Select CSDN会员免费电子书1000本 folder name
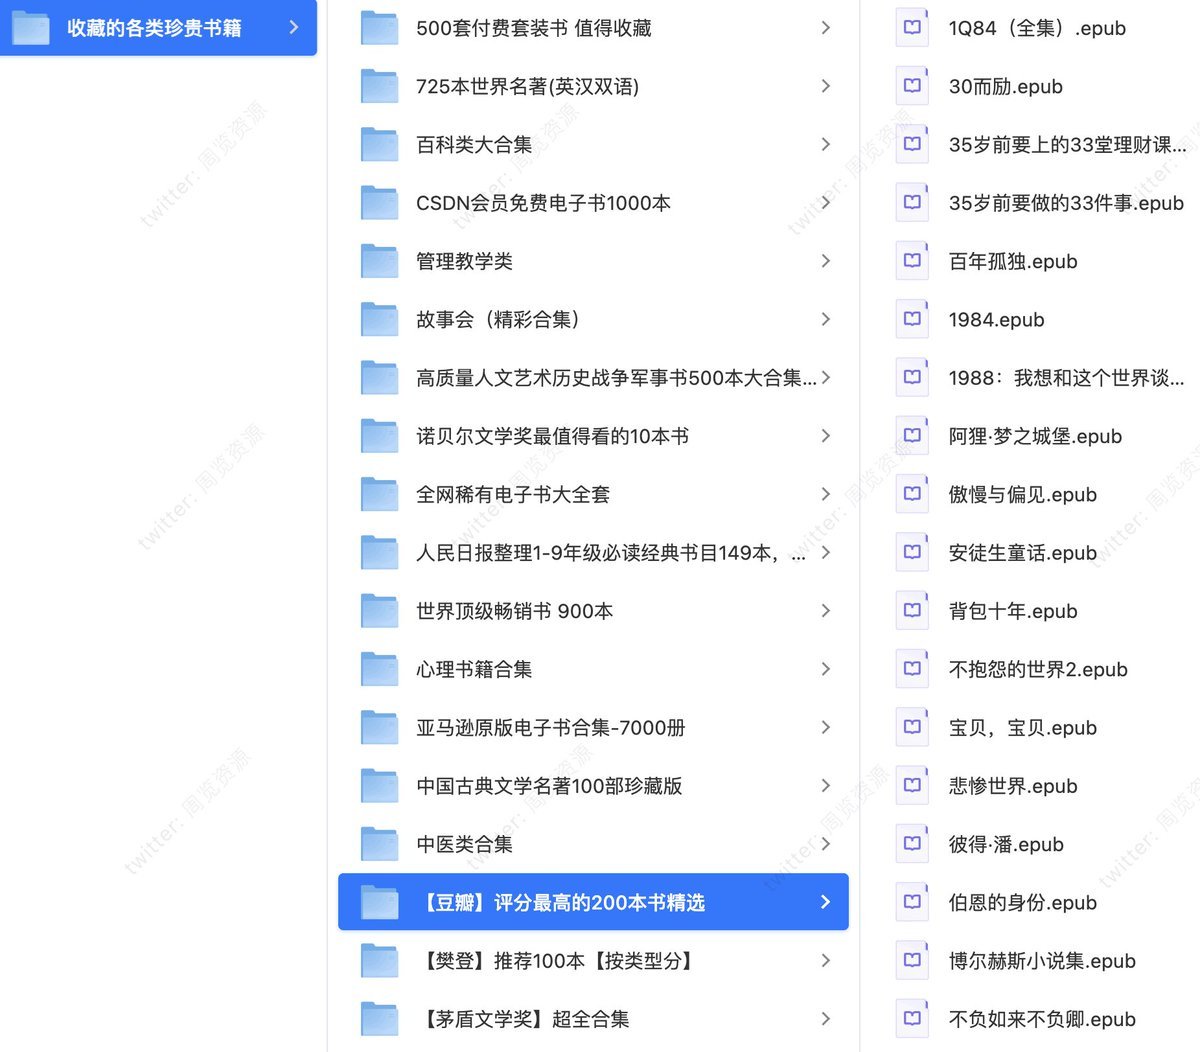 (x=543, y=203)
